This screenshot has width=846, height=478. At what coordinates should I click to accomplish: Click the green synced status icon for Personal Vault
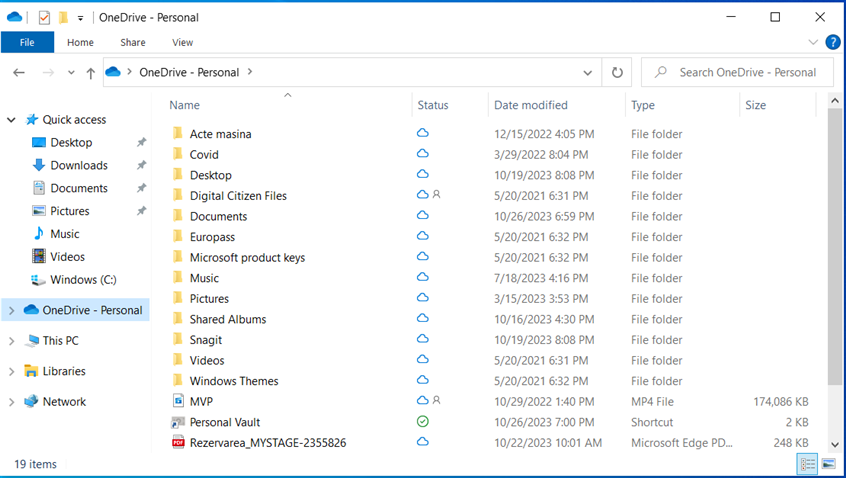(x=423, y=421)
